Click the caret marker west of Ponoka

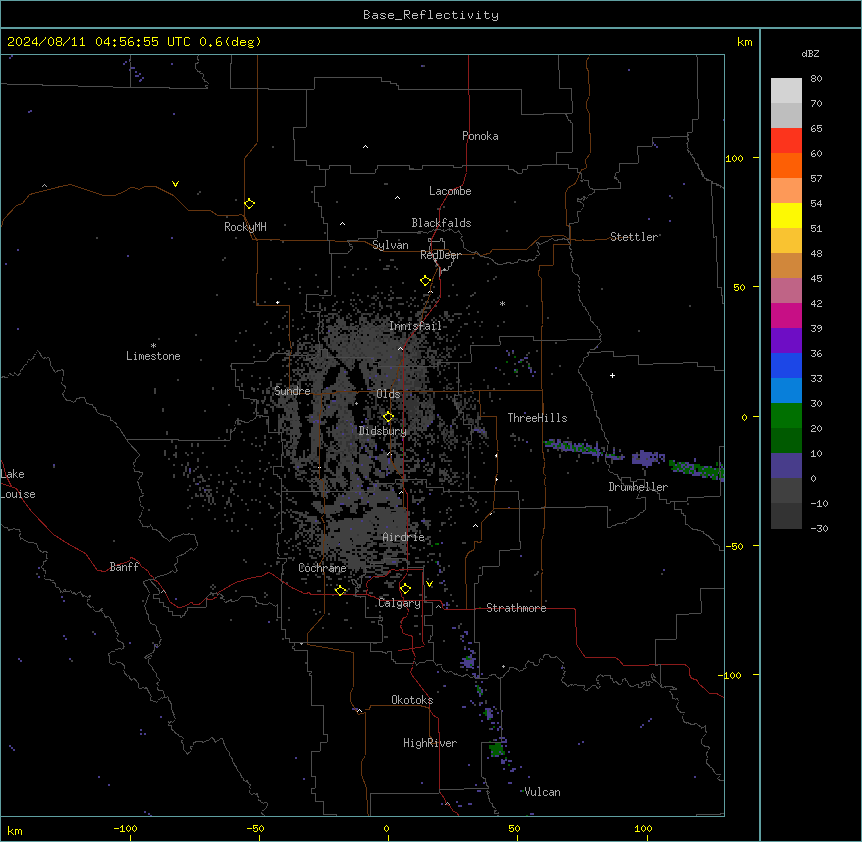(366, 147)
